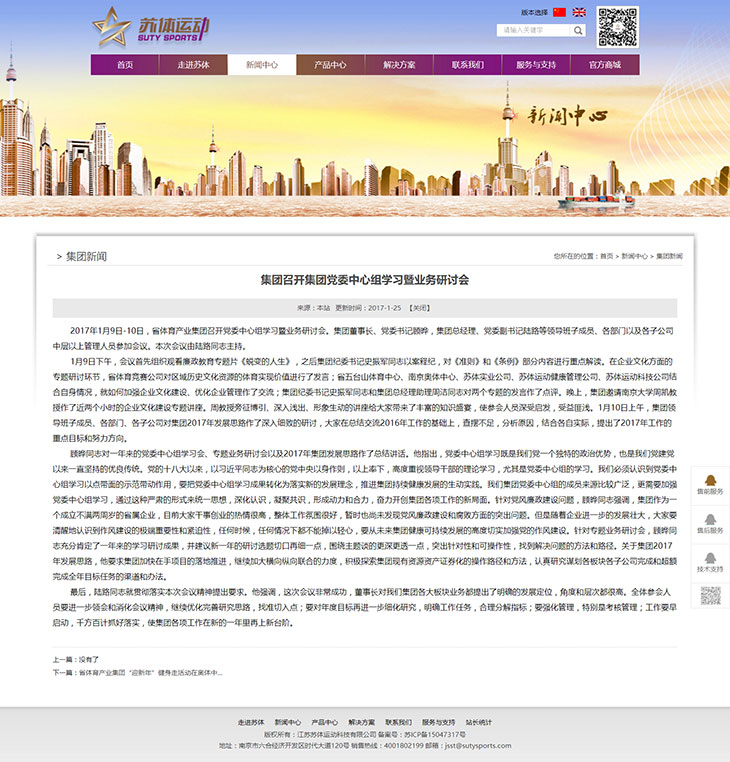Open the 走进苏体 navigation tab

pyautogui.click(x=193, y=65)
